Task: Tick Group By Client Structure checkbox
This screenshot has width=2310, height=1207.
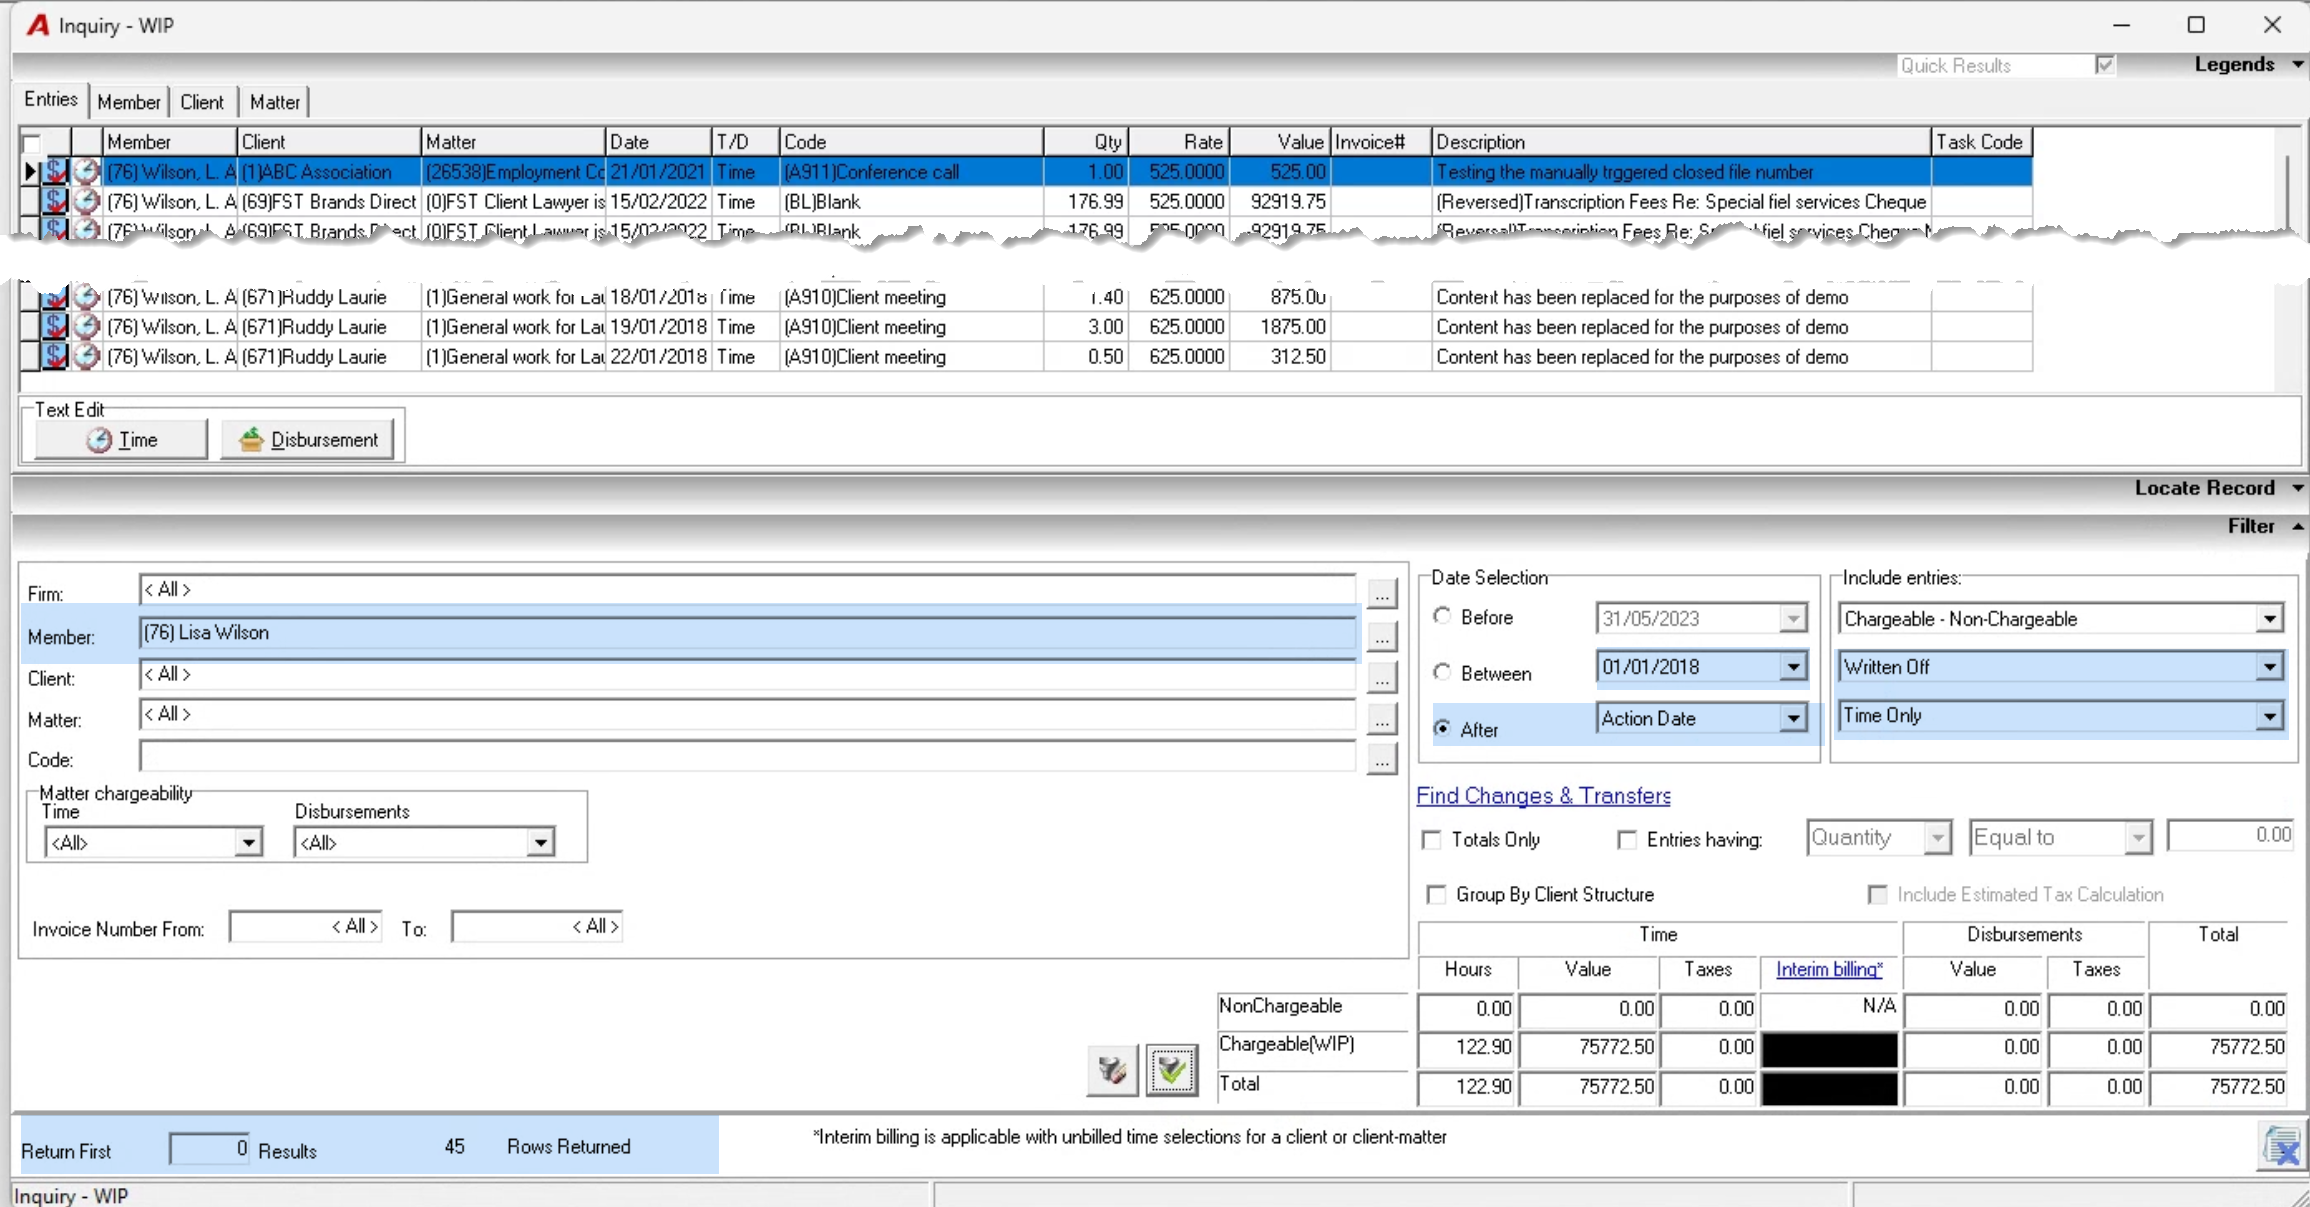Action: (1437, 895)
